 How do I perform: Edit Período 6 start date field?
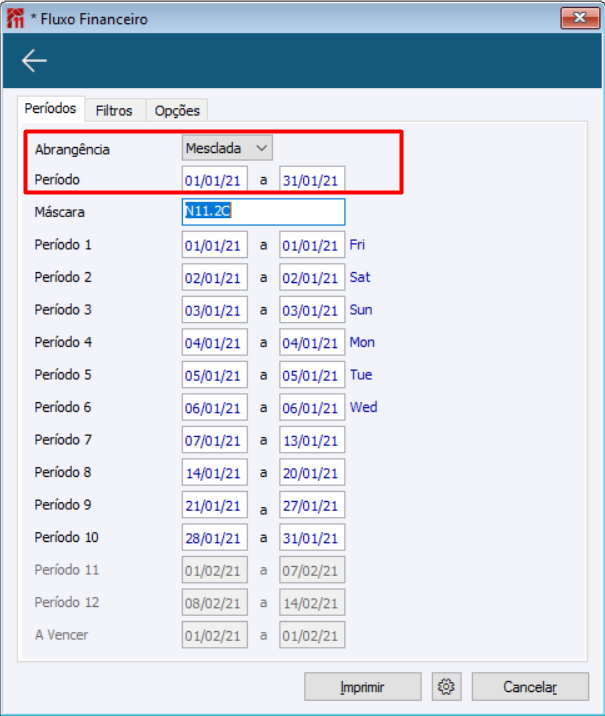(x=215, y=407)
